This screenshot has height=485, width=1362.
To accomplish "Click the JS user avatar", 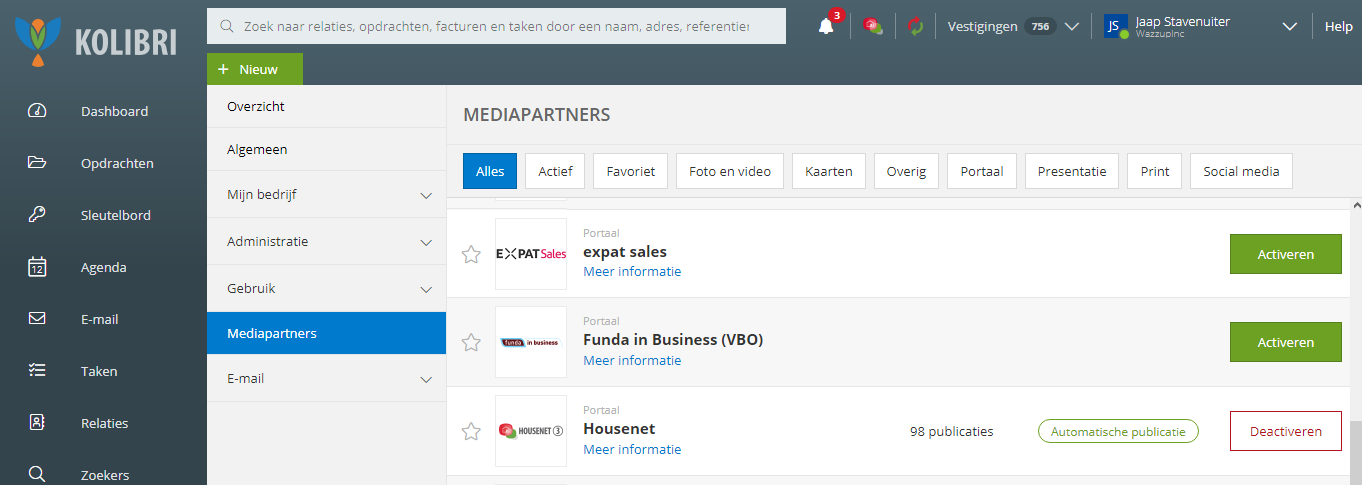I will pyautogui.click(x=1115, y=26).
